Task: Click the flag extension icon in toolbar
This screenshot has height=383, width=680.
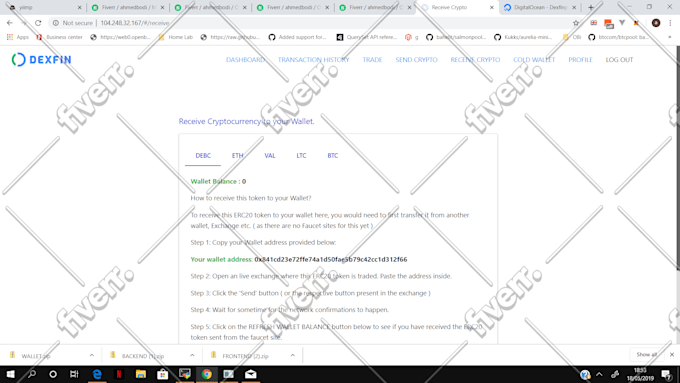Action: [594, 23]
